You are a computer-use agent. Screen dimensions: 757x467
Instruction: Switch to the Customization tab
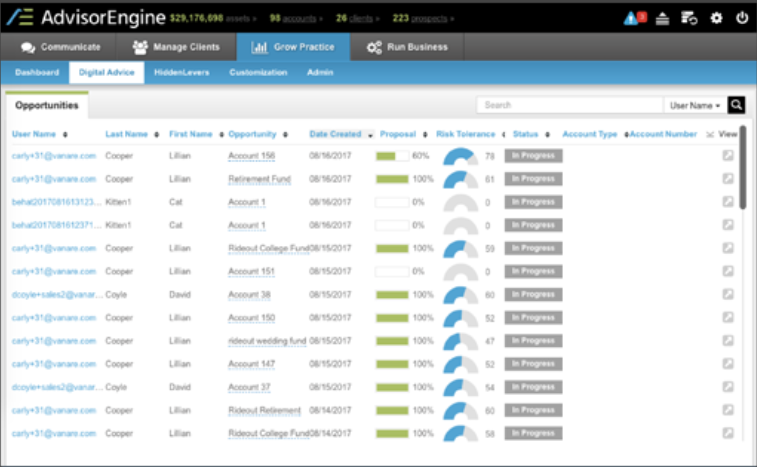coord(258,72)
